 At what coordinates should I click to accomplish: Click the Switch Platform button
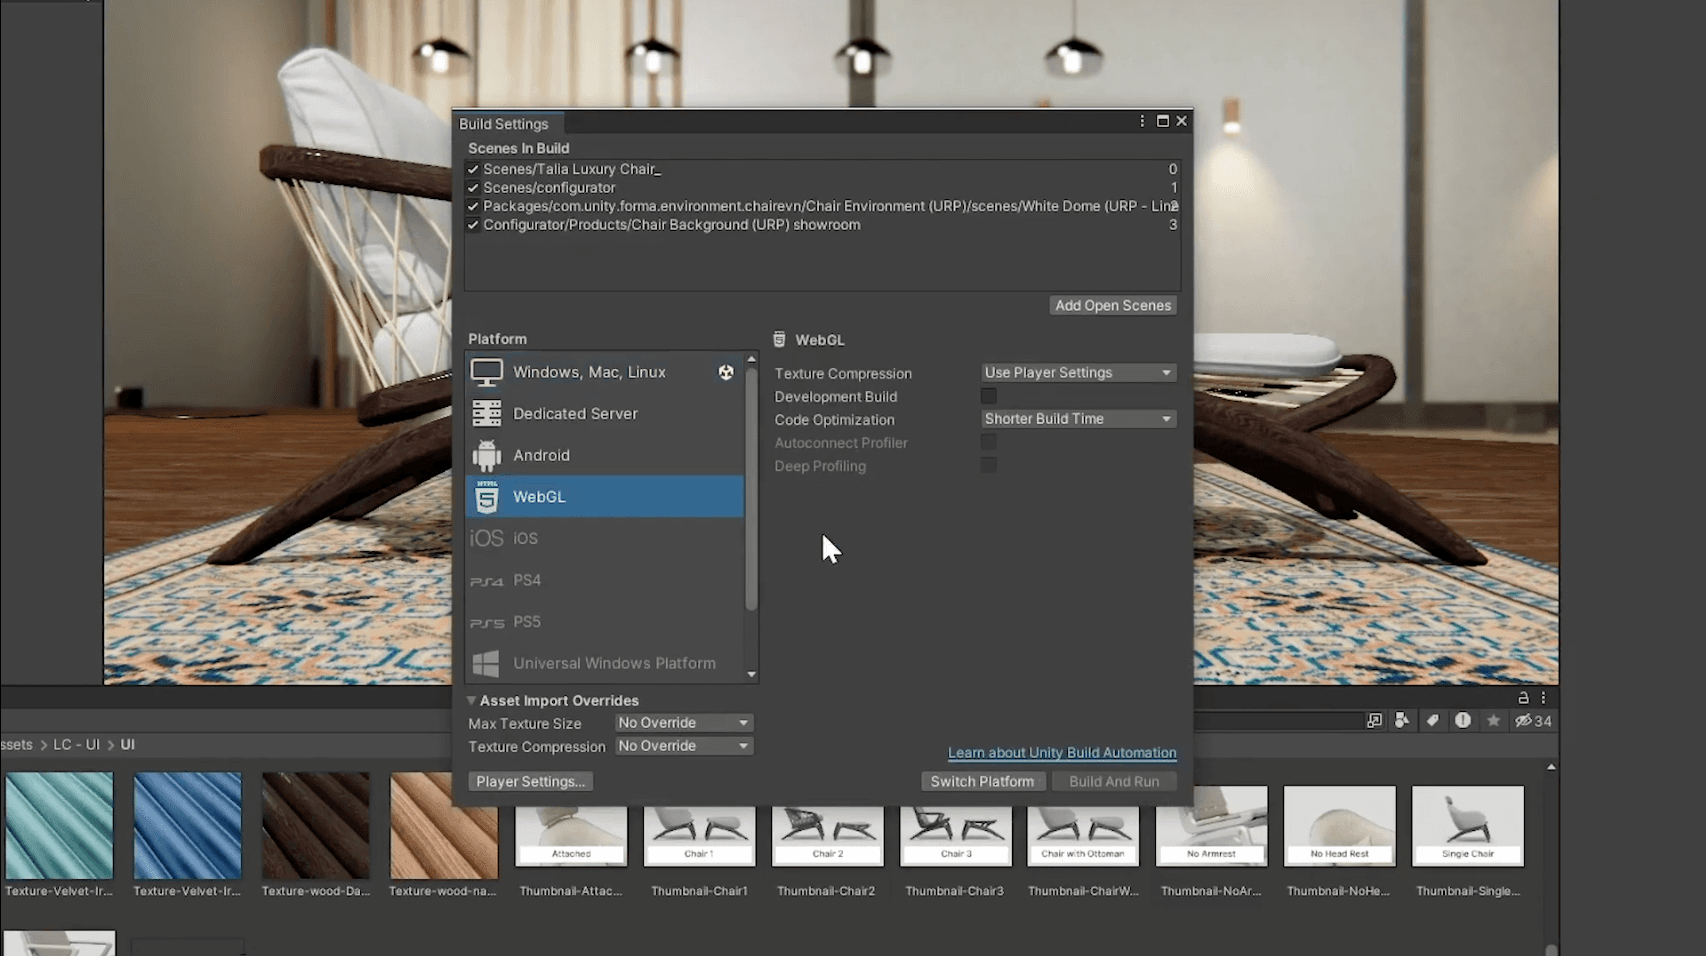click(983, 781)
